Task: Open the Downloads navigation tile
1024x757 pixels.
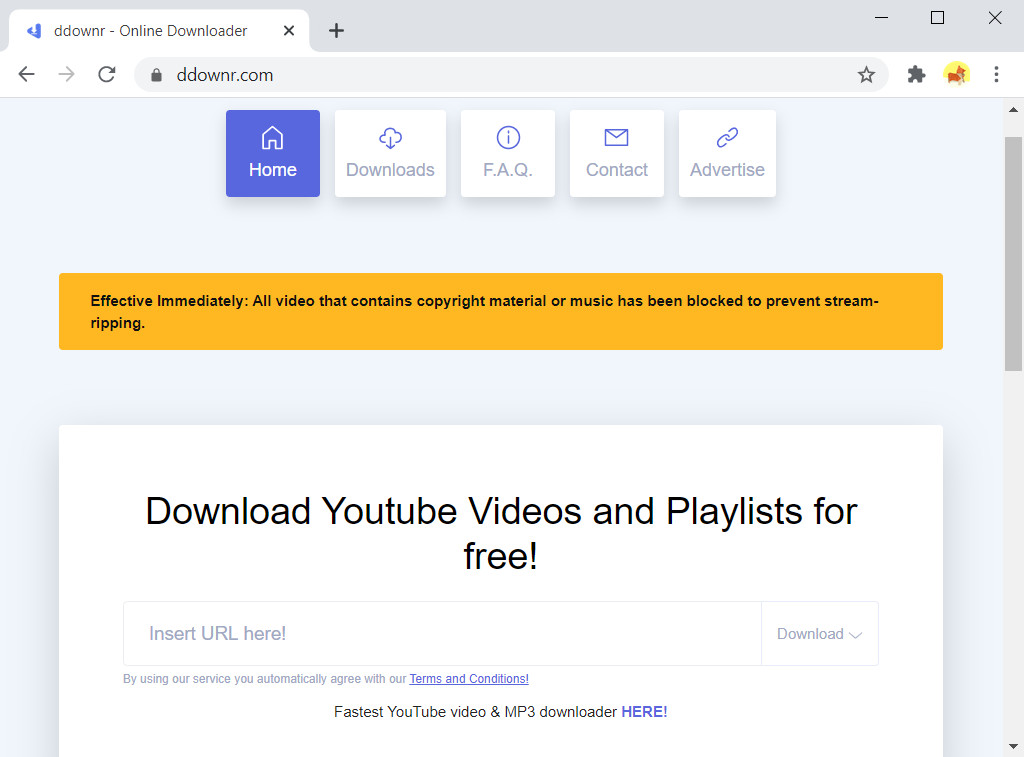Action: [x=390, y=153]
